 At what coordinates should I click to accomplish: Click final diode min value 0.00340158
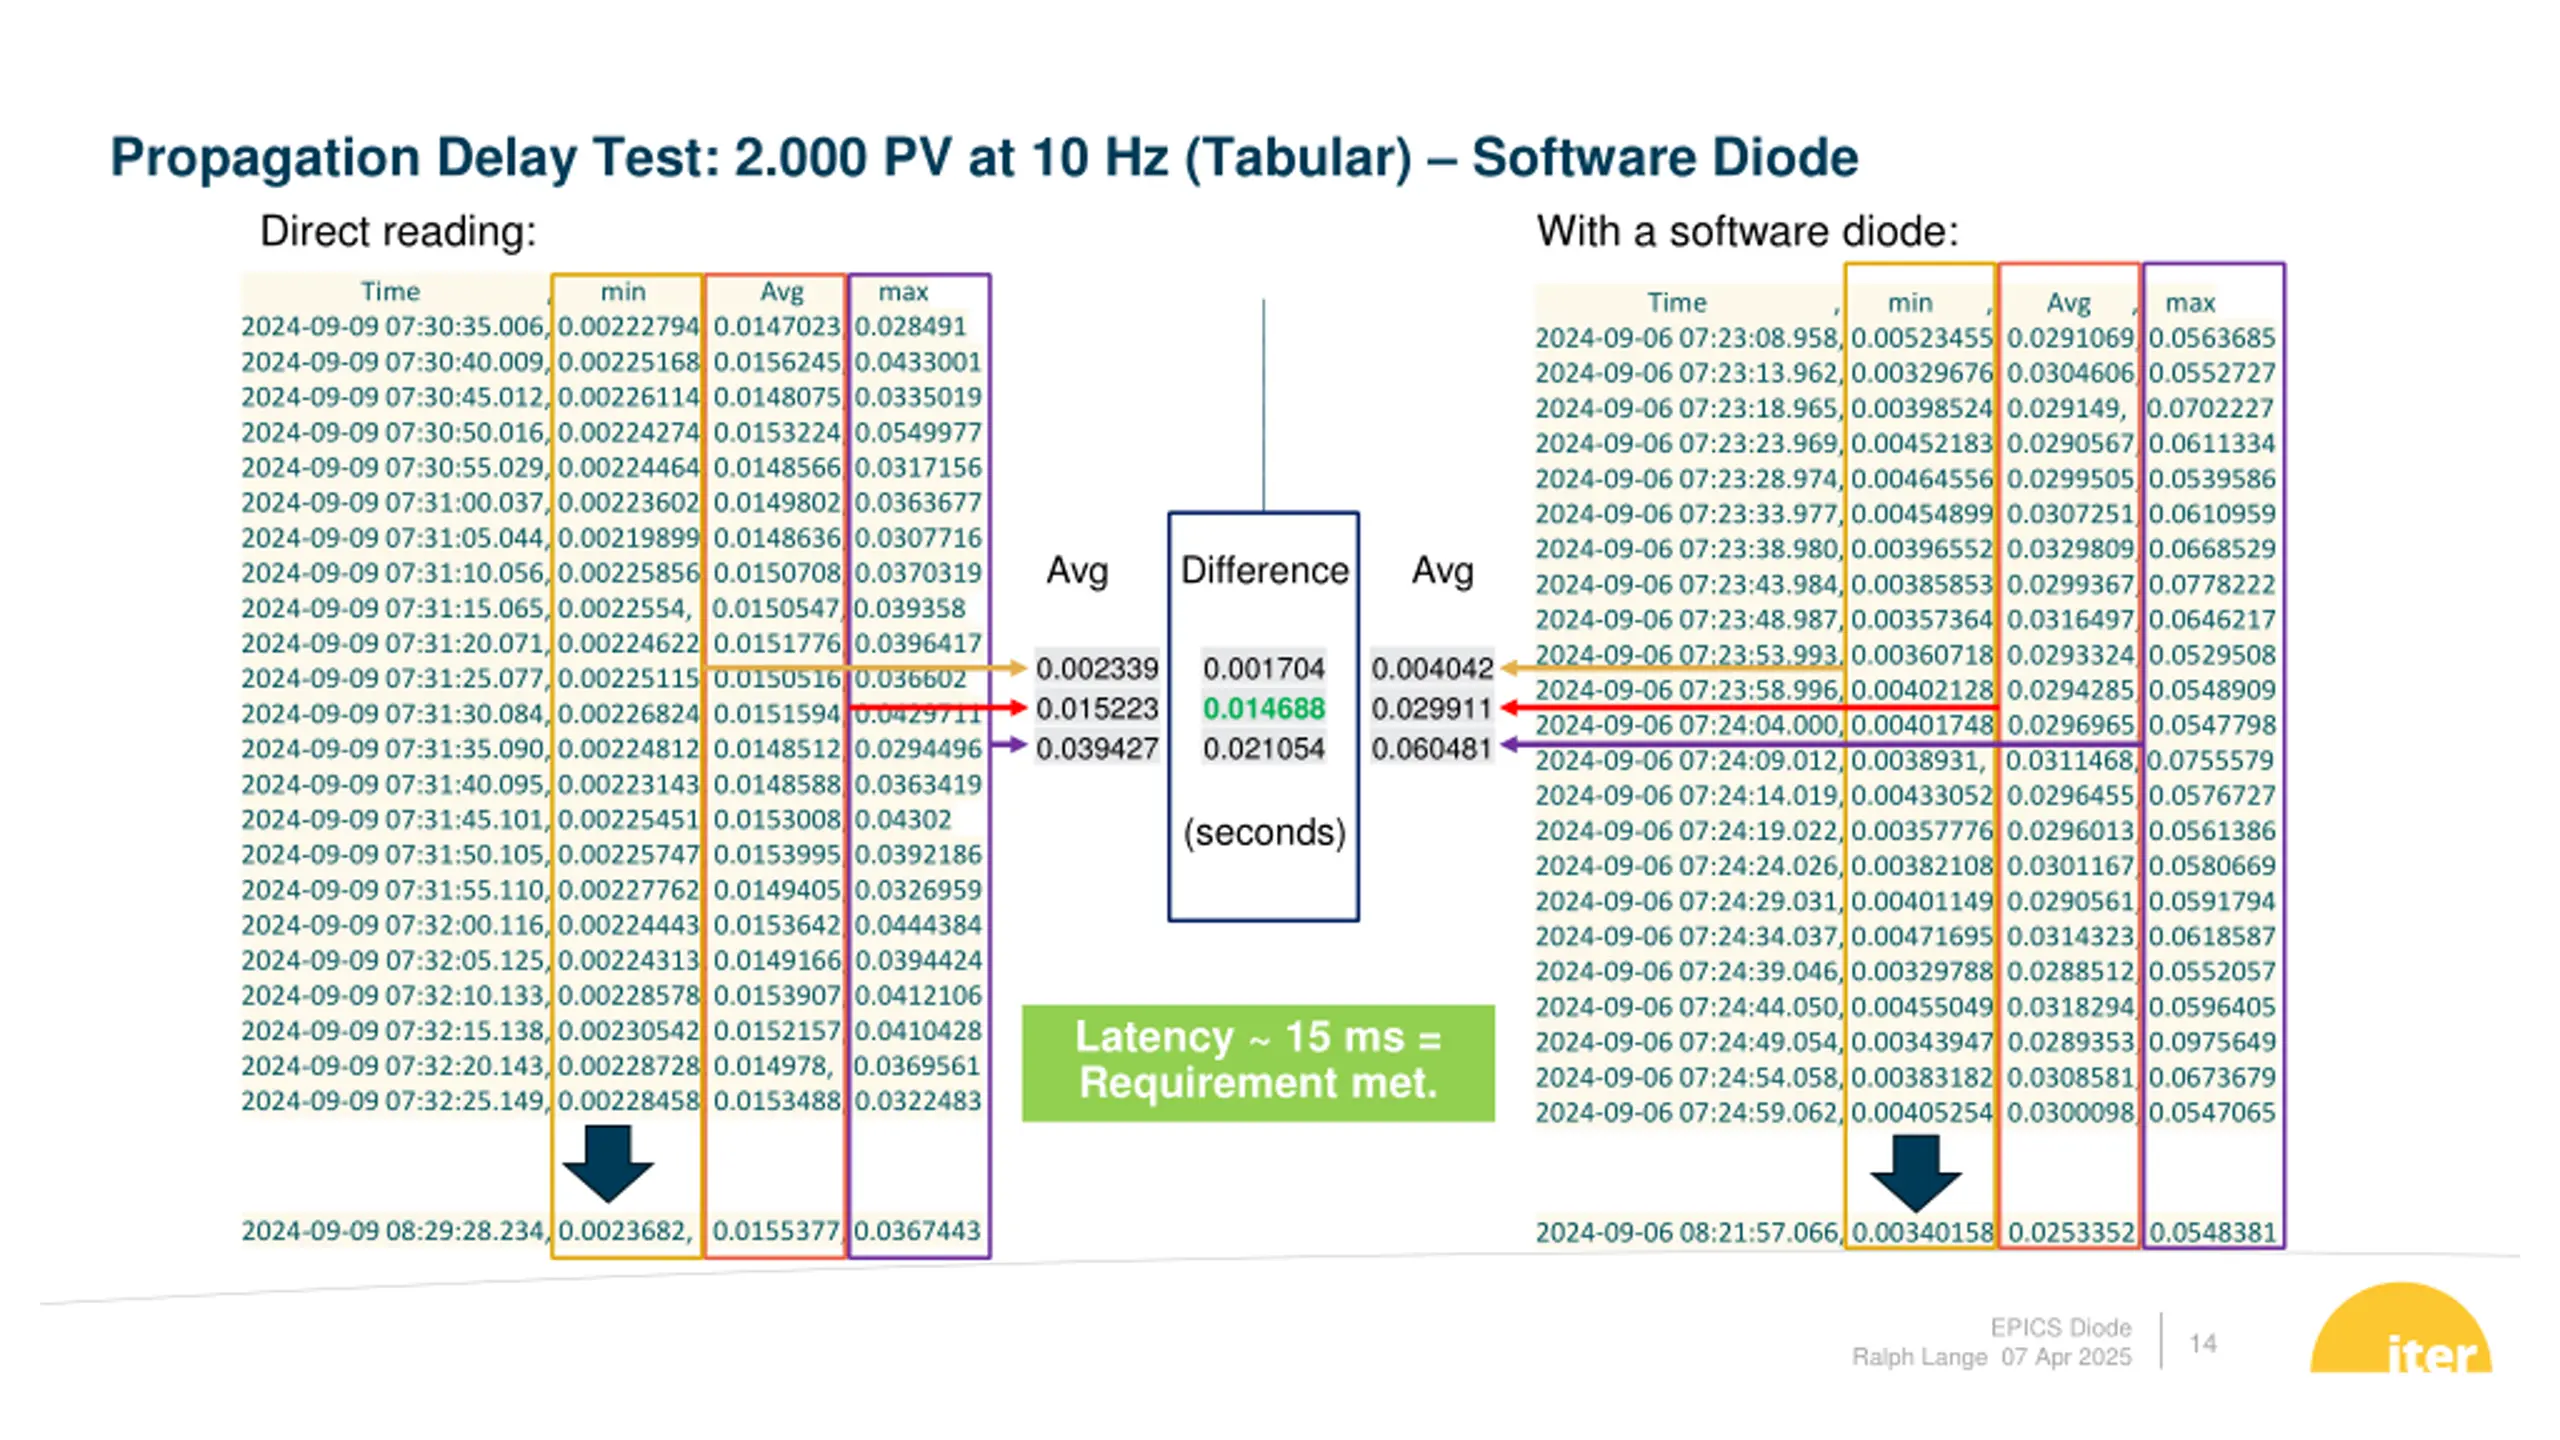pyautogui.click(x=1922, y=1232)
